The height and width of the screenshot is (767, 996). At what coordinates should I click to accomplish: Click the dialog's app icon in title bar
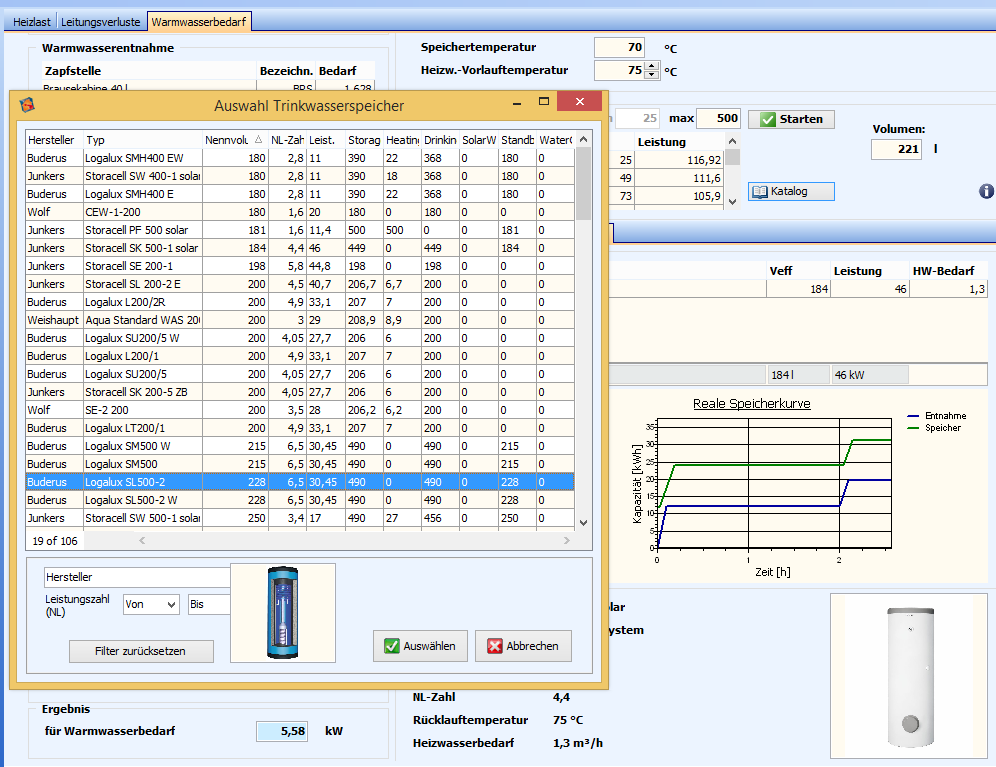click(x=27, y=105)
